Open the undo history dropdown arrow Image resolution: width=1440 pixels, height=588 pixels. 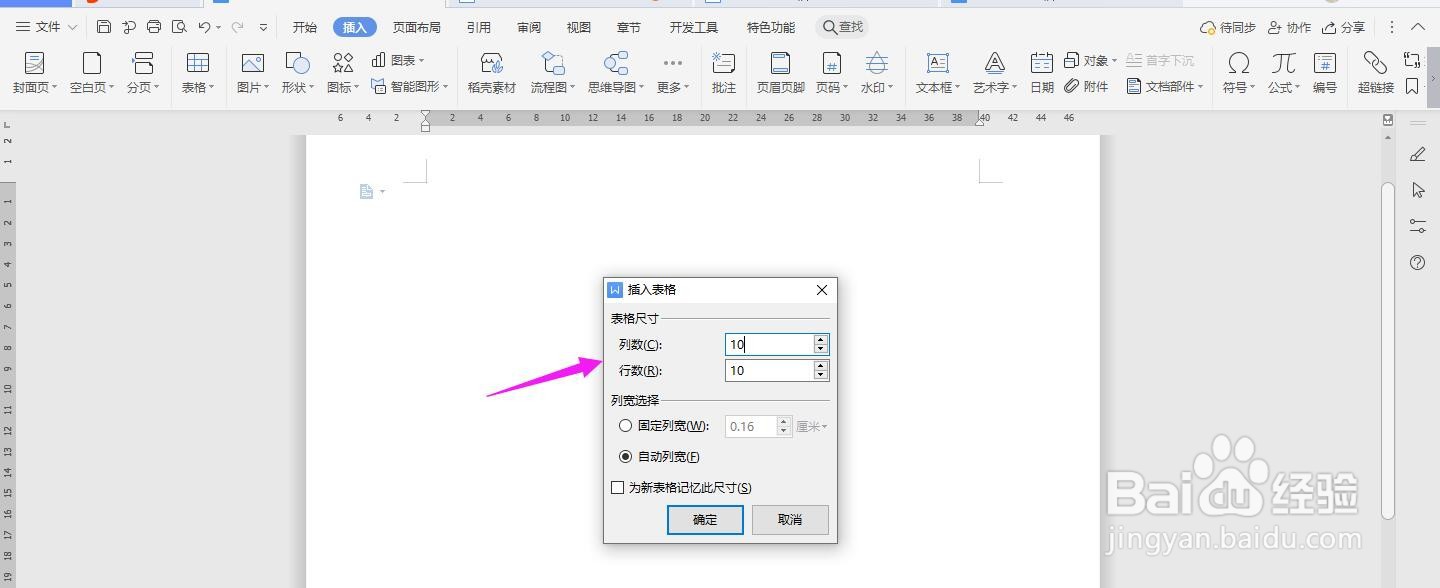point(219,27)
